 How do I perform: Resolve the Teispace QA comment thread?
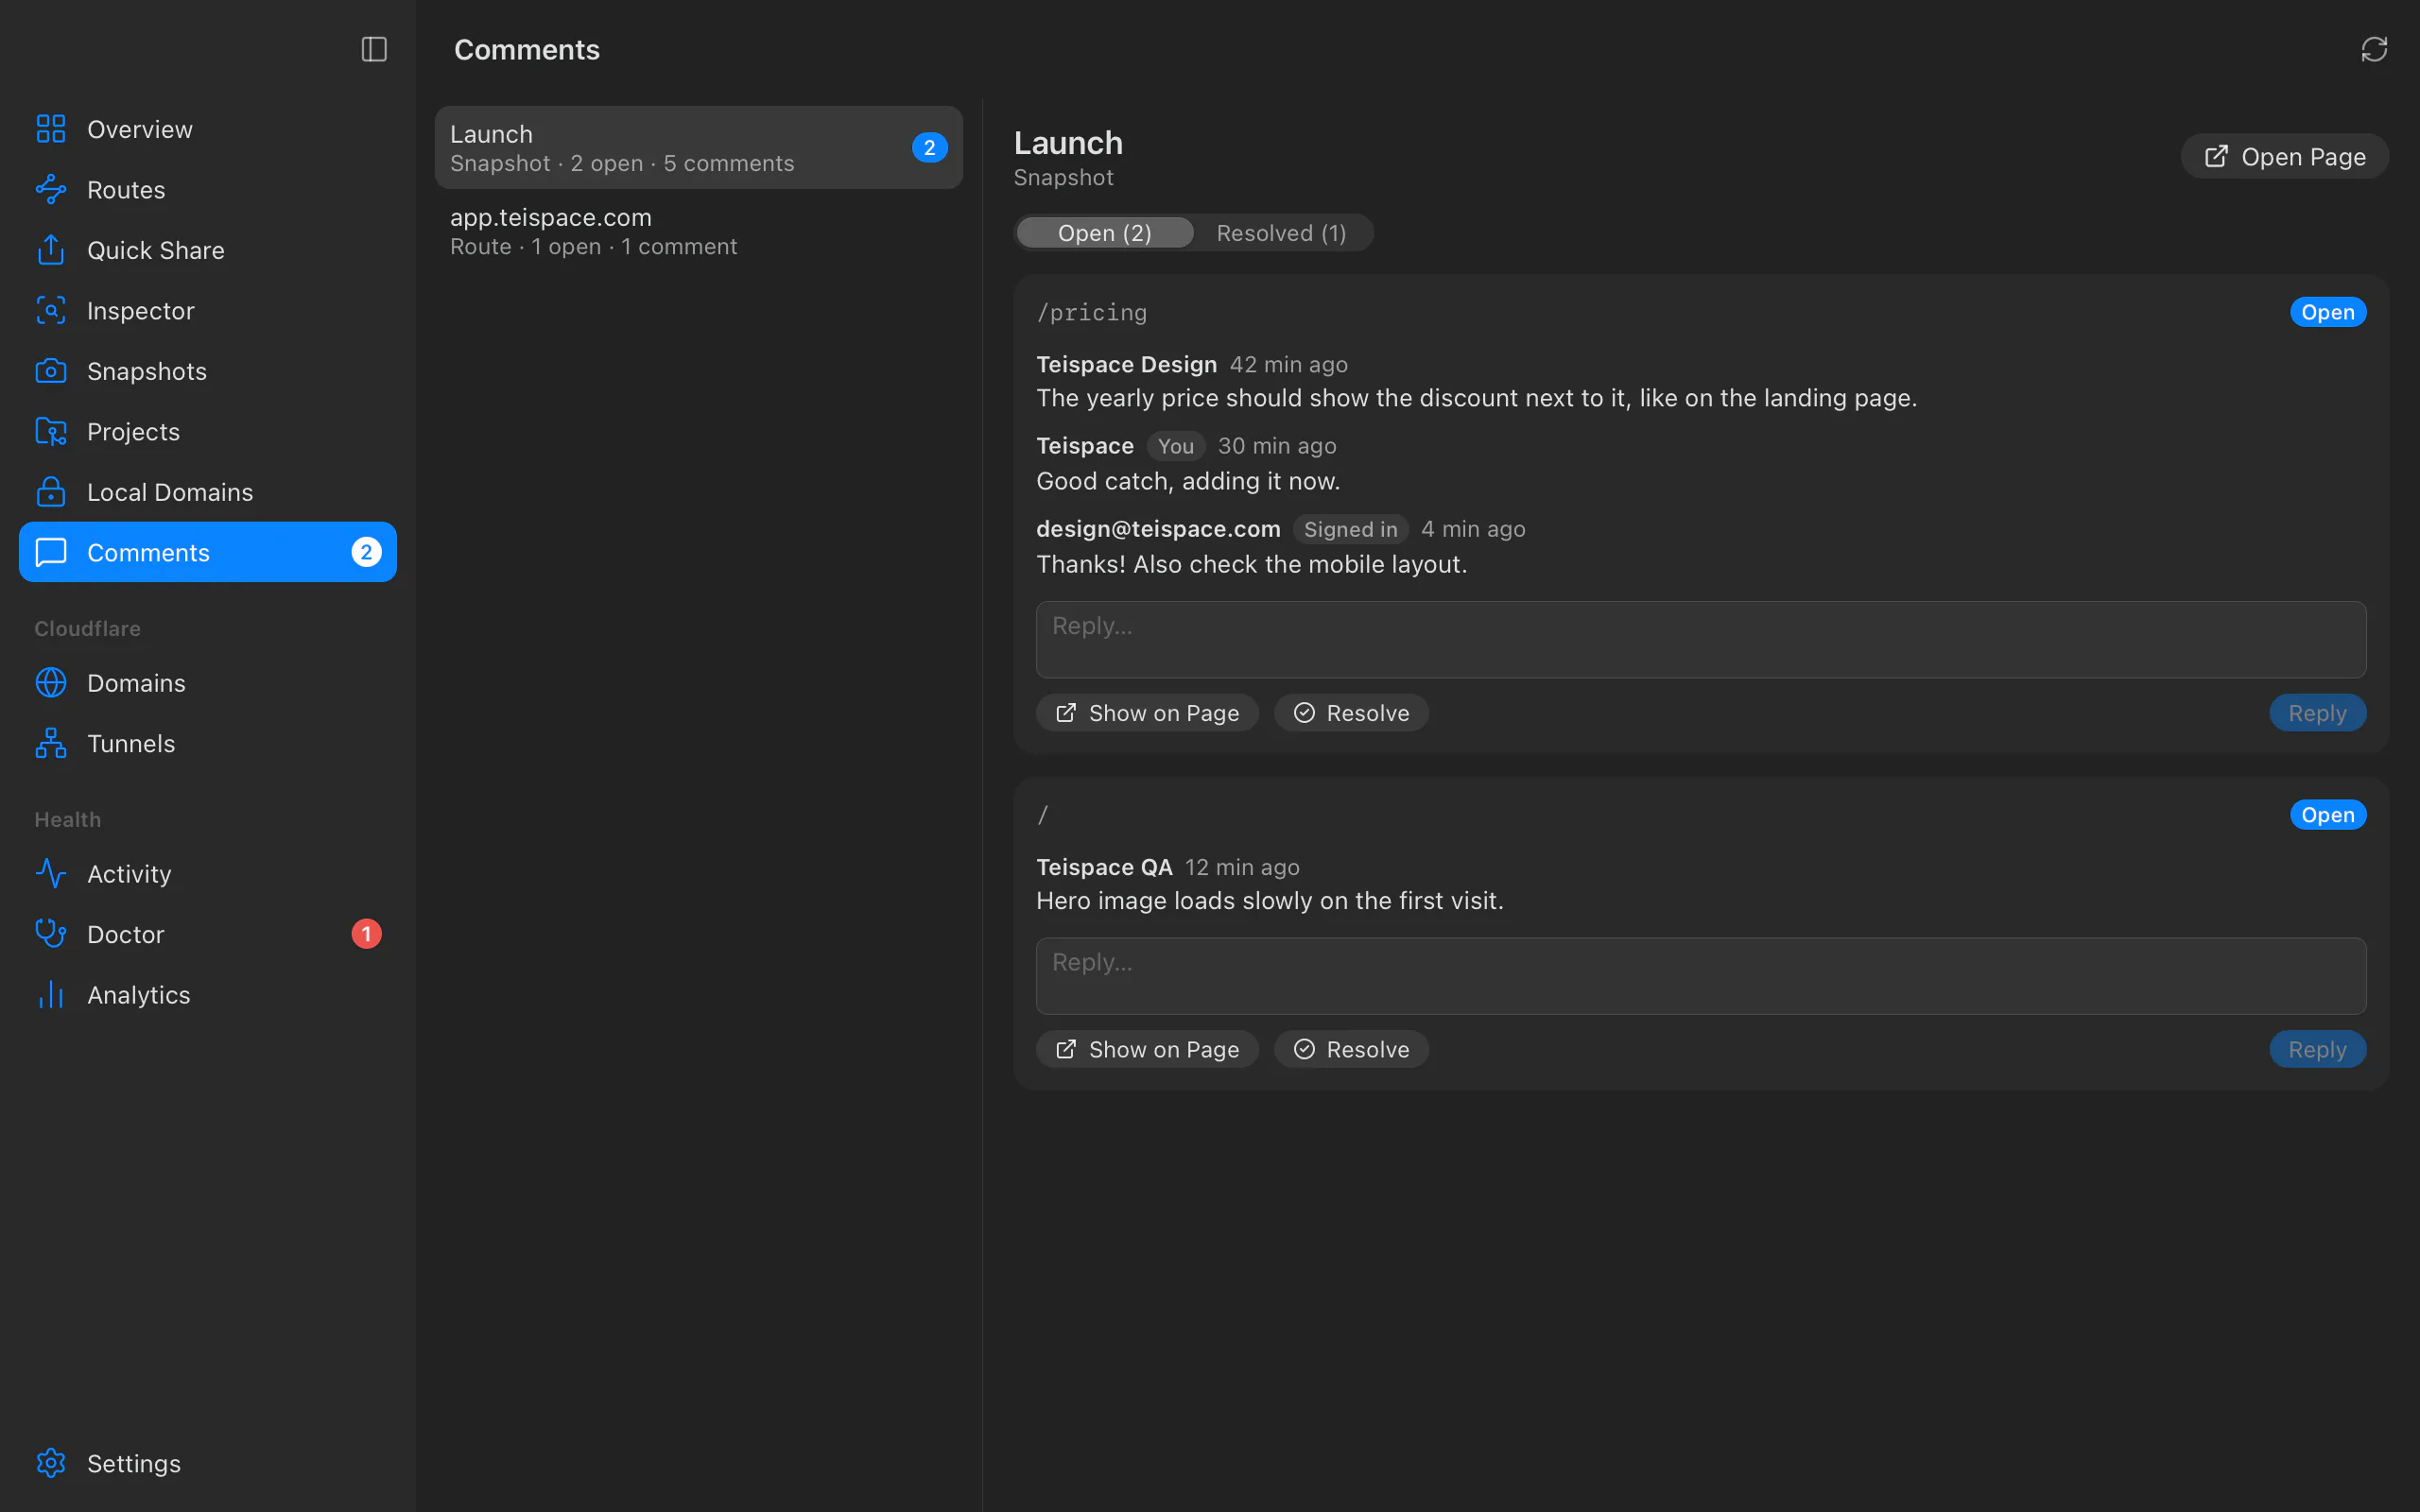pos(1351,1049)
